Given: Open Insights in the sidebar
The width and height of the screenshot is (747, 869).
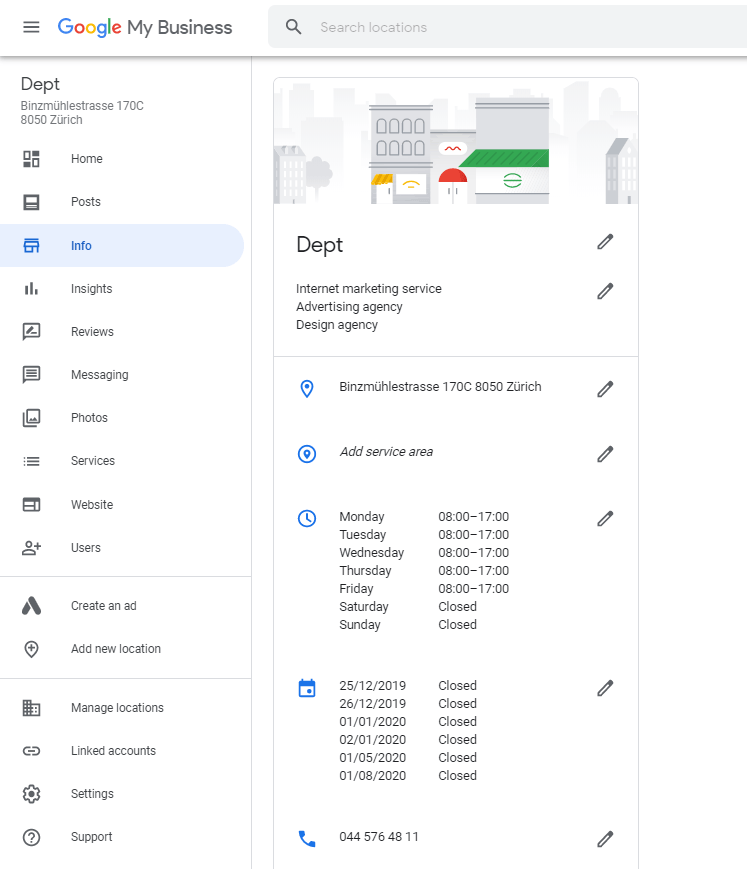Looking at the screenshot, I should click(91, 289).
